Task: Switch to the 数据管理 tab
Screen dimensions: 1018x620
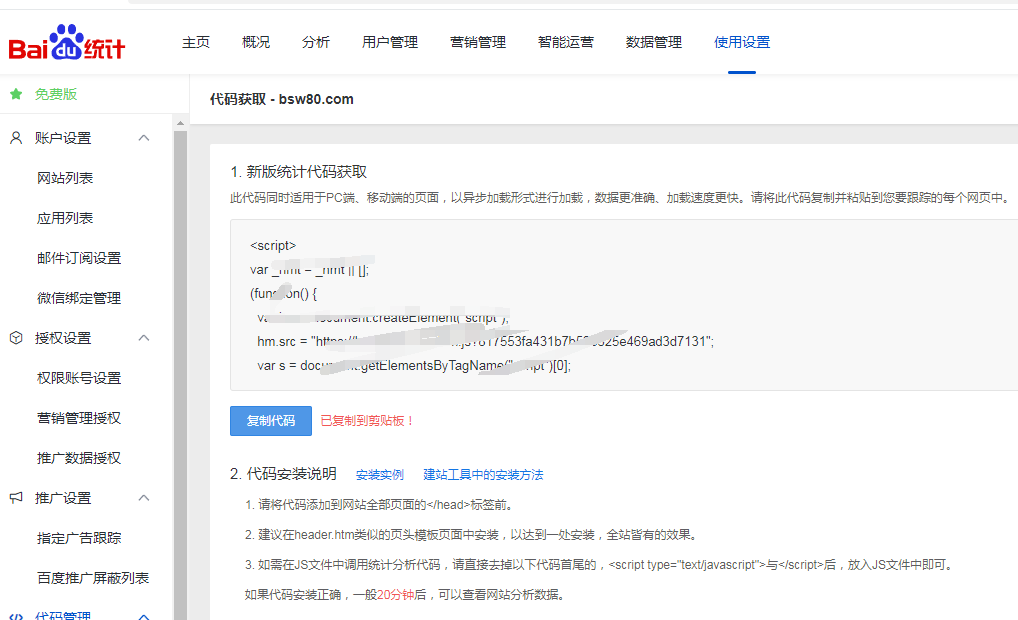Action: 654,42
